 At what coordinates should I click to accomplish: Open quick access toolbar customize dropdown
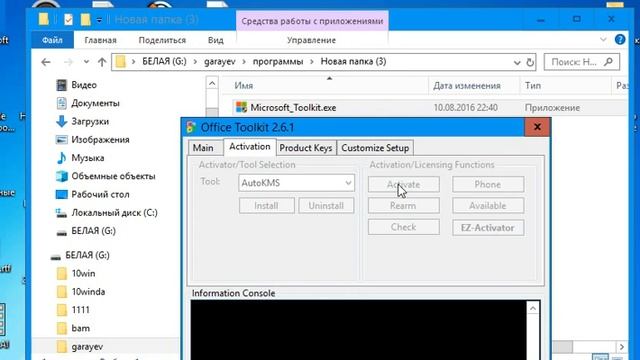coord(99,20)
